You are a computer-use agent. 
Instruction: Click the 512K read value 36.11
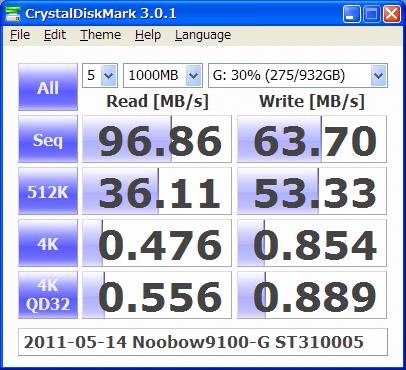click(x=157, y=191)
